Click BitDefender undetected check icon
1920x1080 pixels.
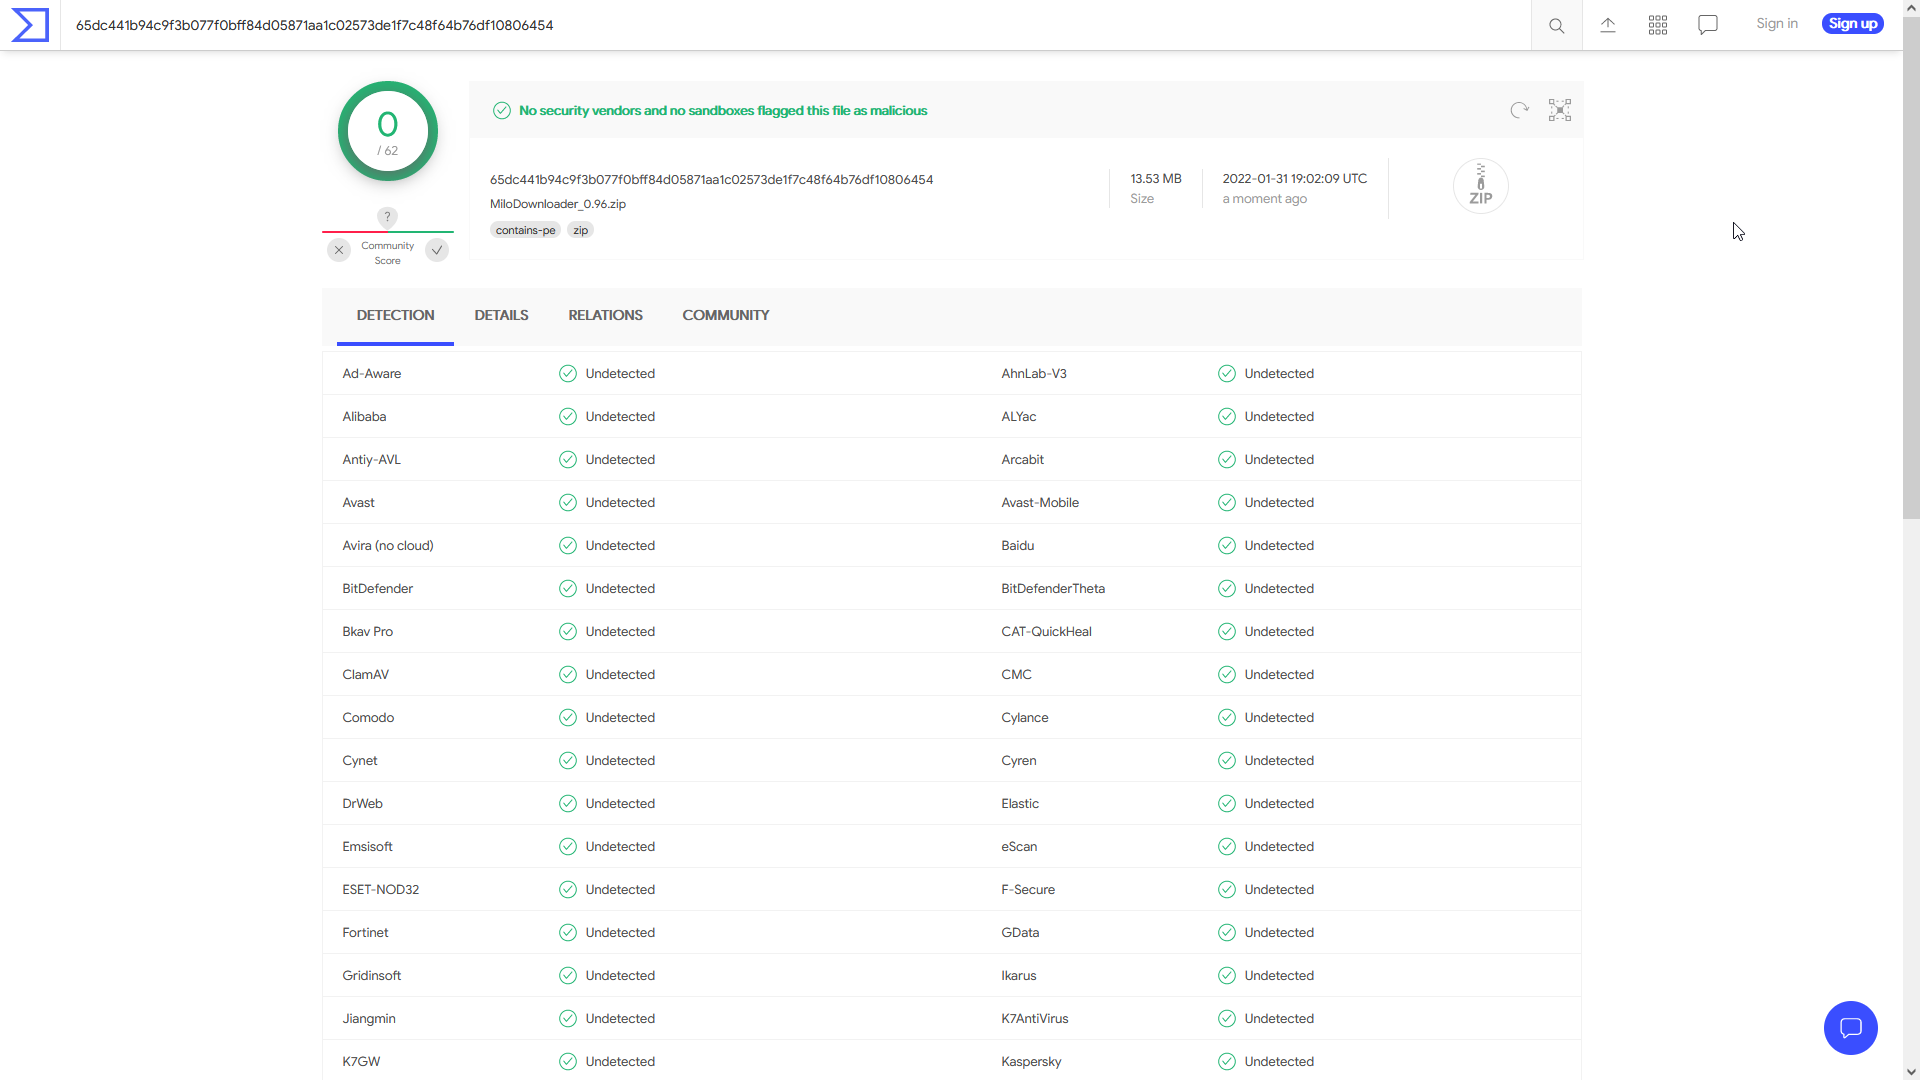[x=568, y=589]
